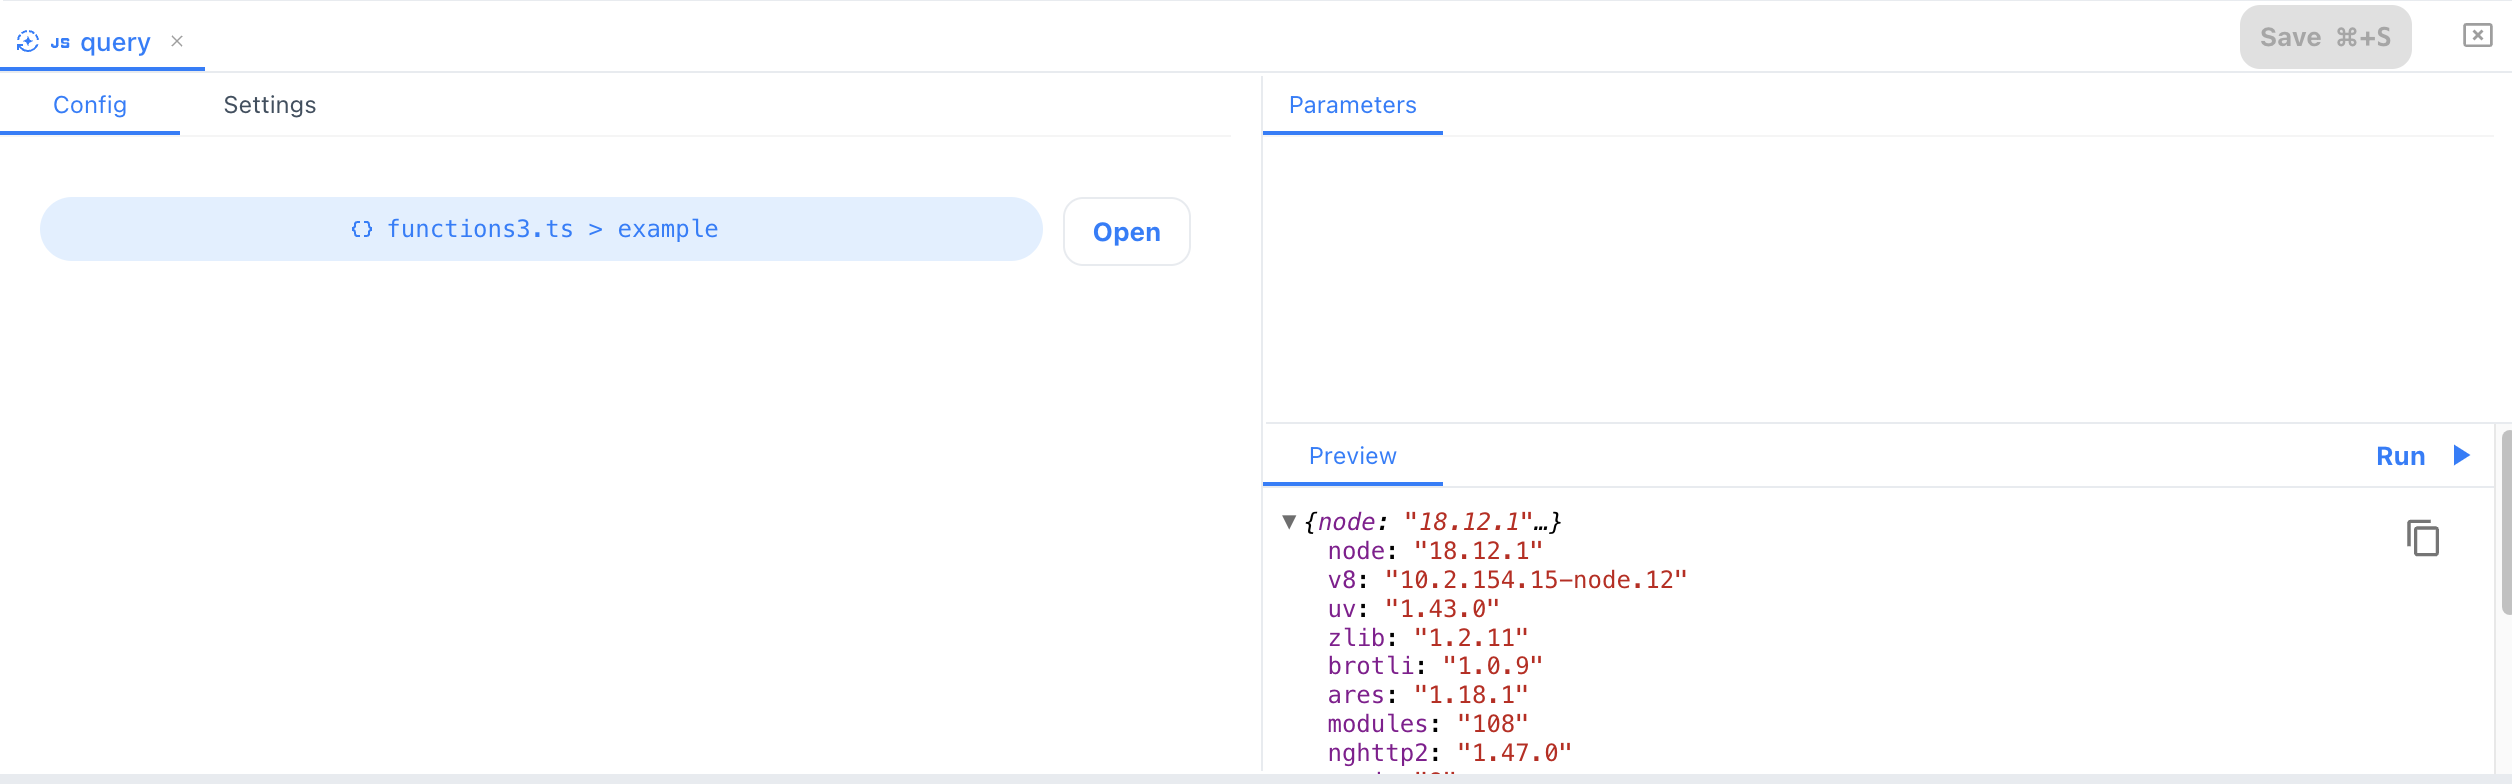Click the Open button
Viewport: 2512px width, 784px height.
pos(1126,232)
